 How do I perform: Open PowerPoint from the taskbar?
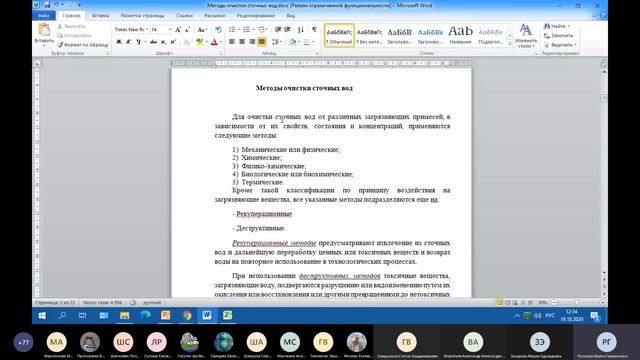[165, 315]
